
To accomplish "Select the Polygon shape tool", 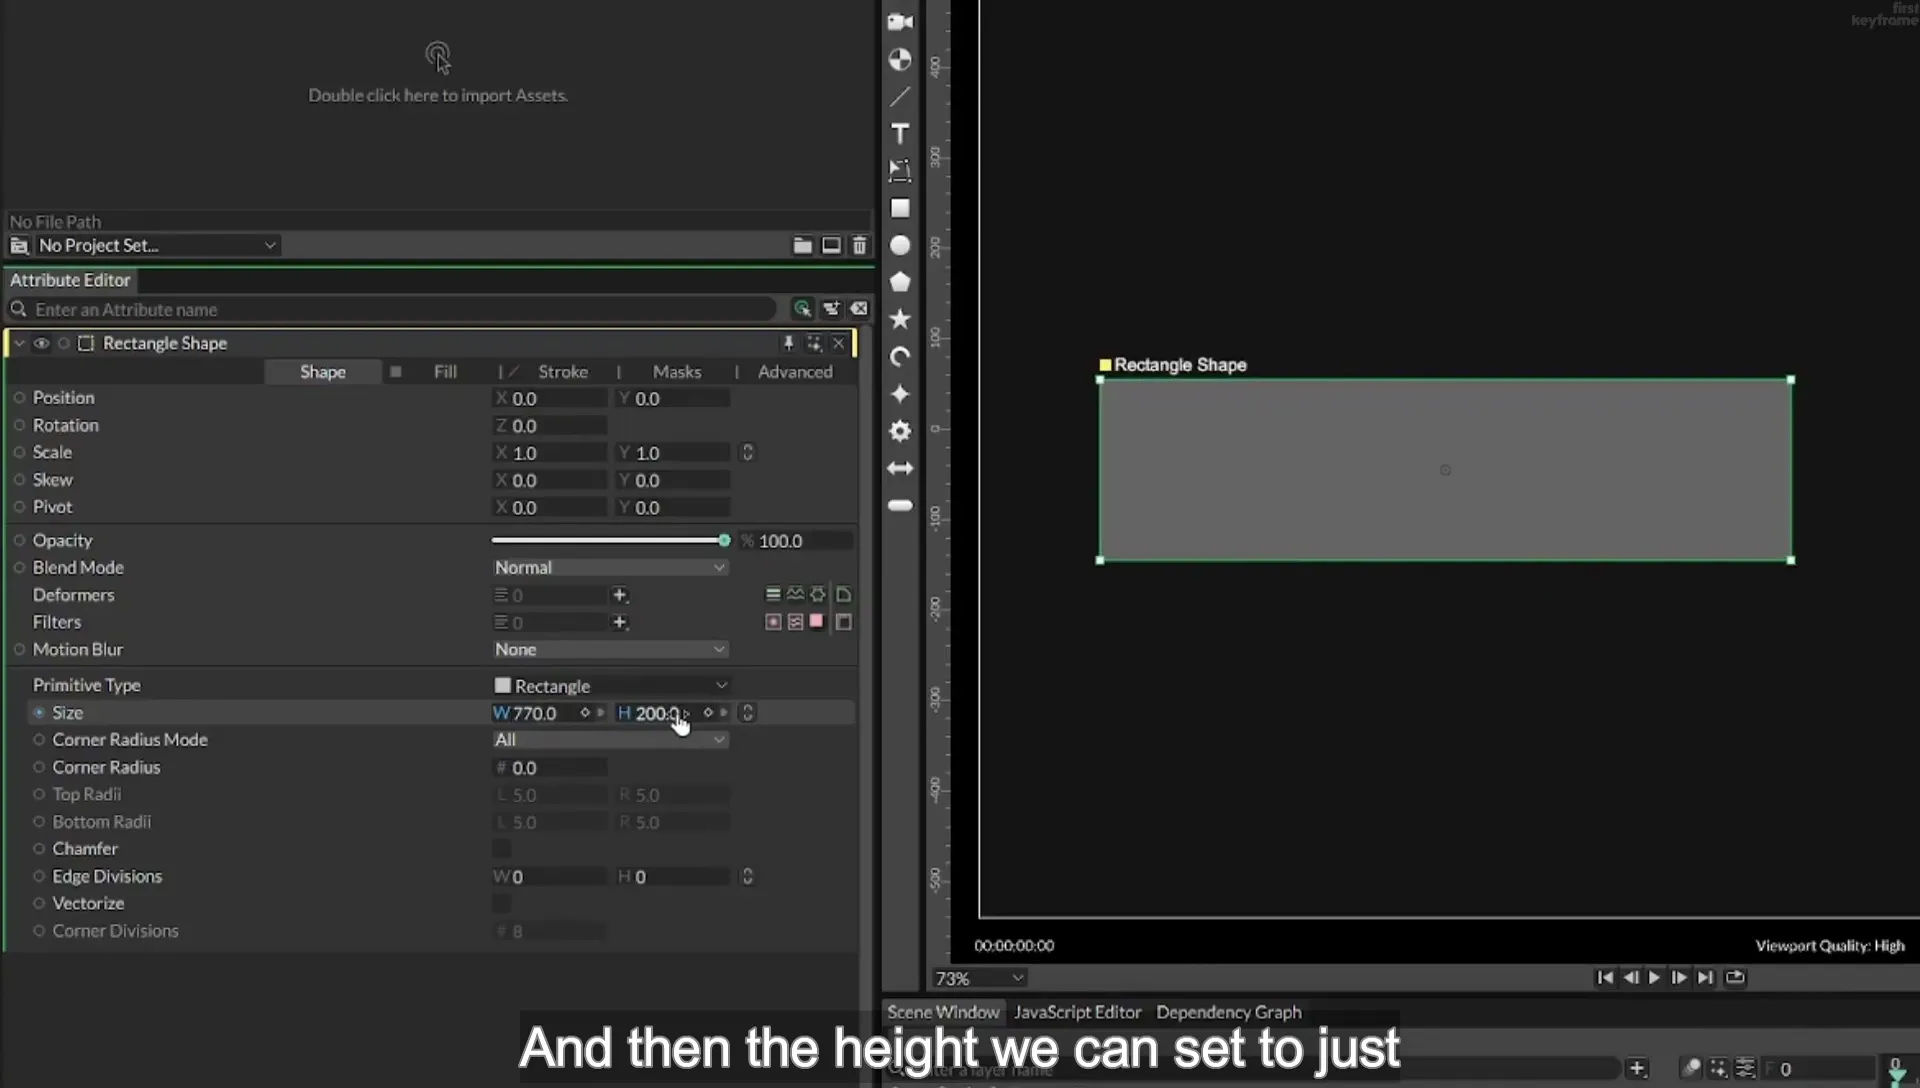I will (900, 282).
